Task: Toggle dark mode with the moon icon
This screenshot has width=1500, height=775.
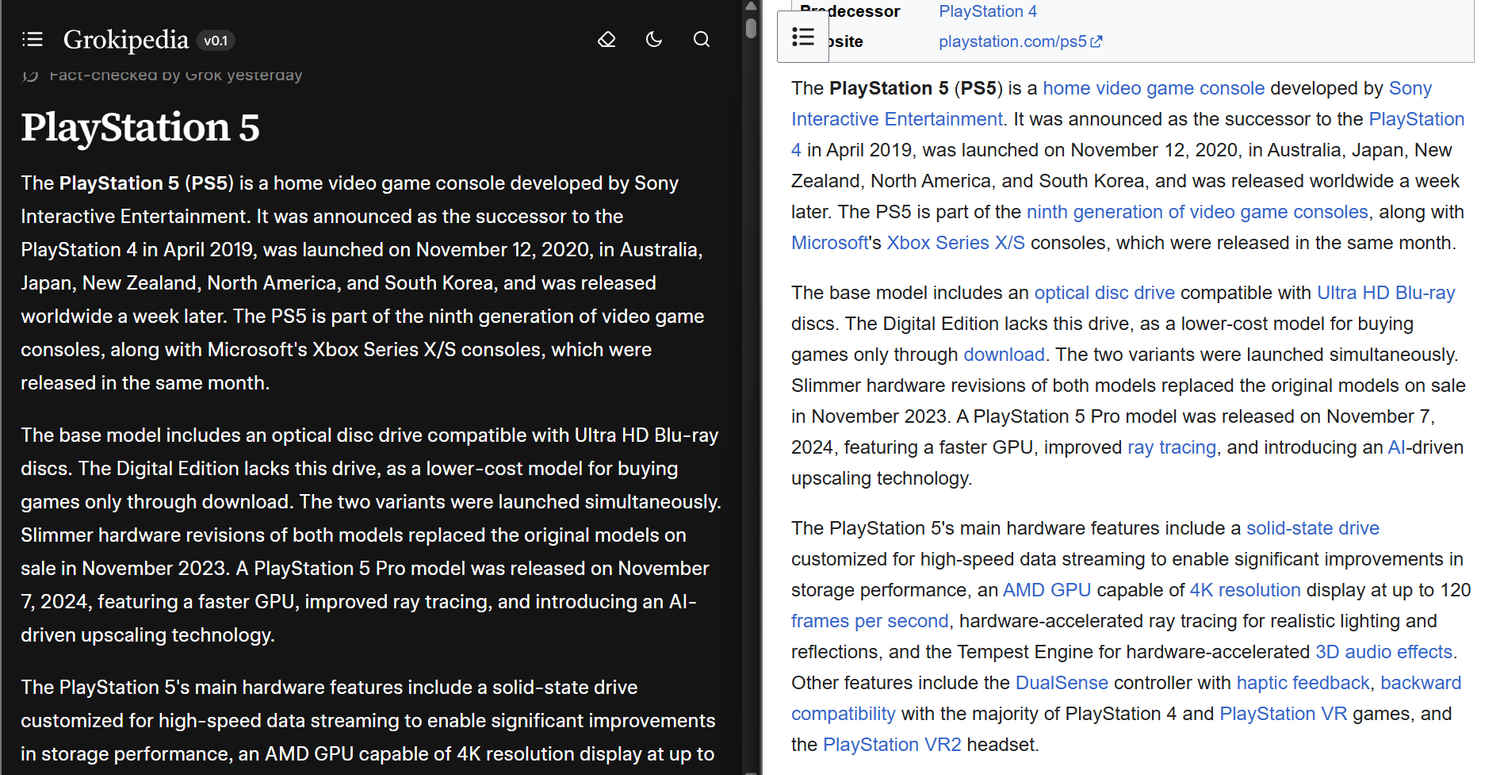Action: [654, 39]
